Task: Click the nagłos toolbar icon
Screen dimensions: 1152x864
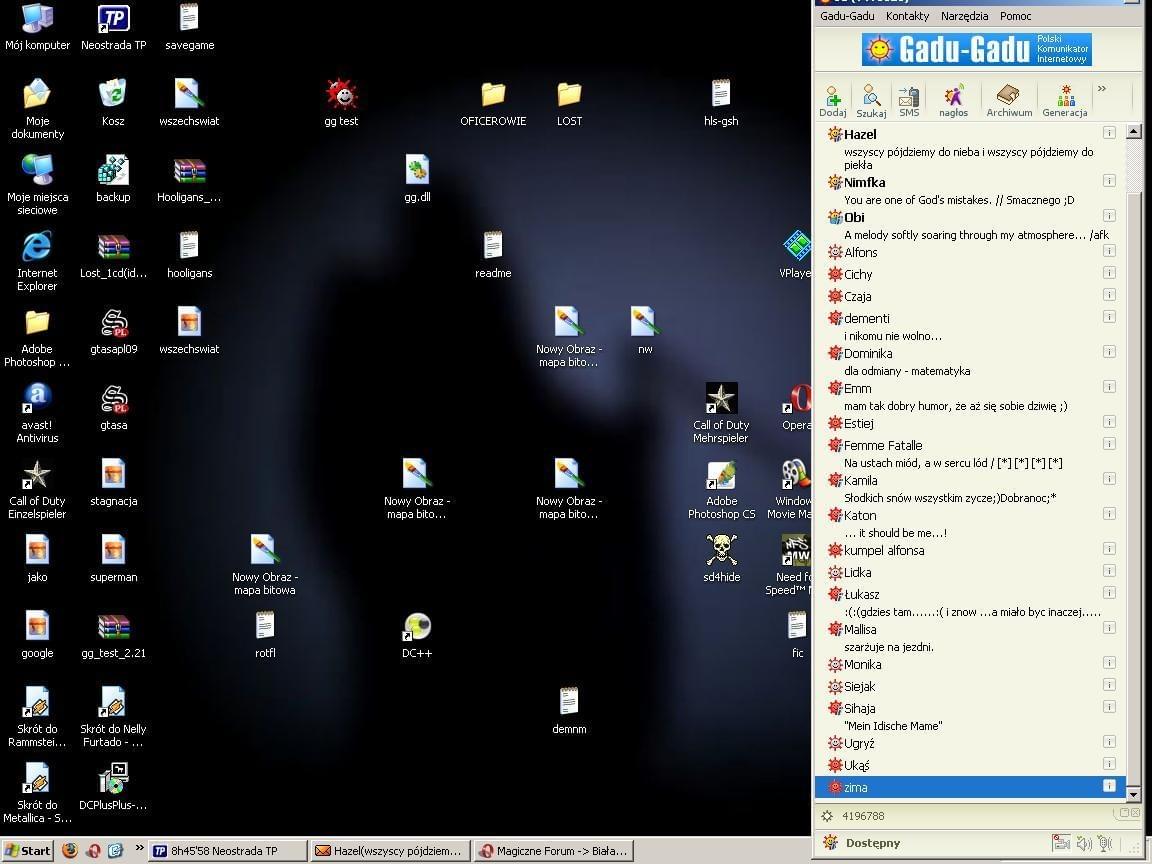Action: pyautogui.click(x=954, y=101)
